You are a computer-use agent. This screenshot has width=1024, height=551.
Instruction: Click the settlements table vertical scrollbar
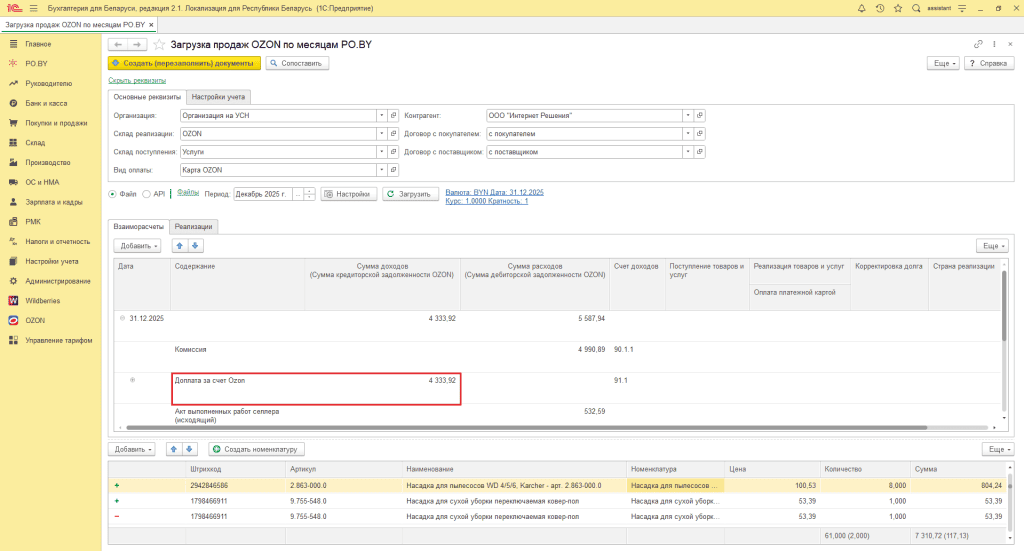click(x=1004, y=306)
